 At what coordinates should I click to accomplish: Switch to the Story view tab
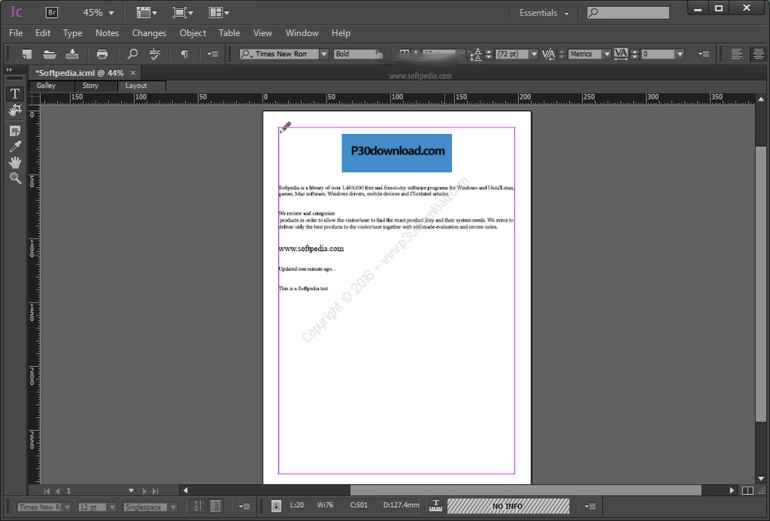point(90,86)
